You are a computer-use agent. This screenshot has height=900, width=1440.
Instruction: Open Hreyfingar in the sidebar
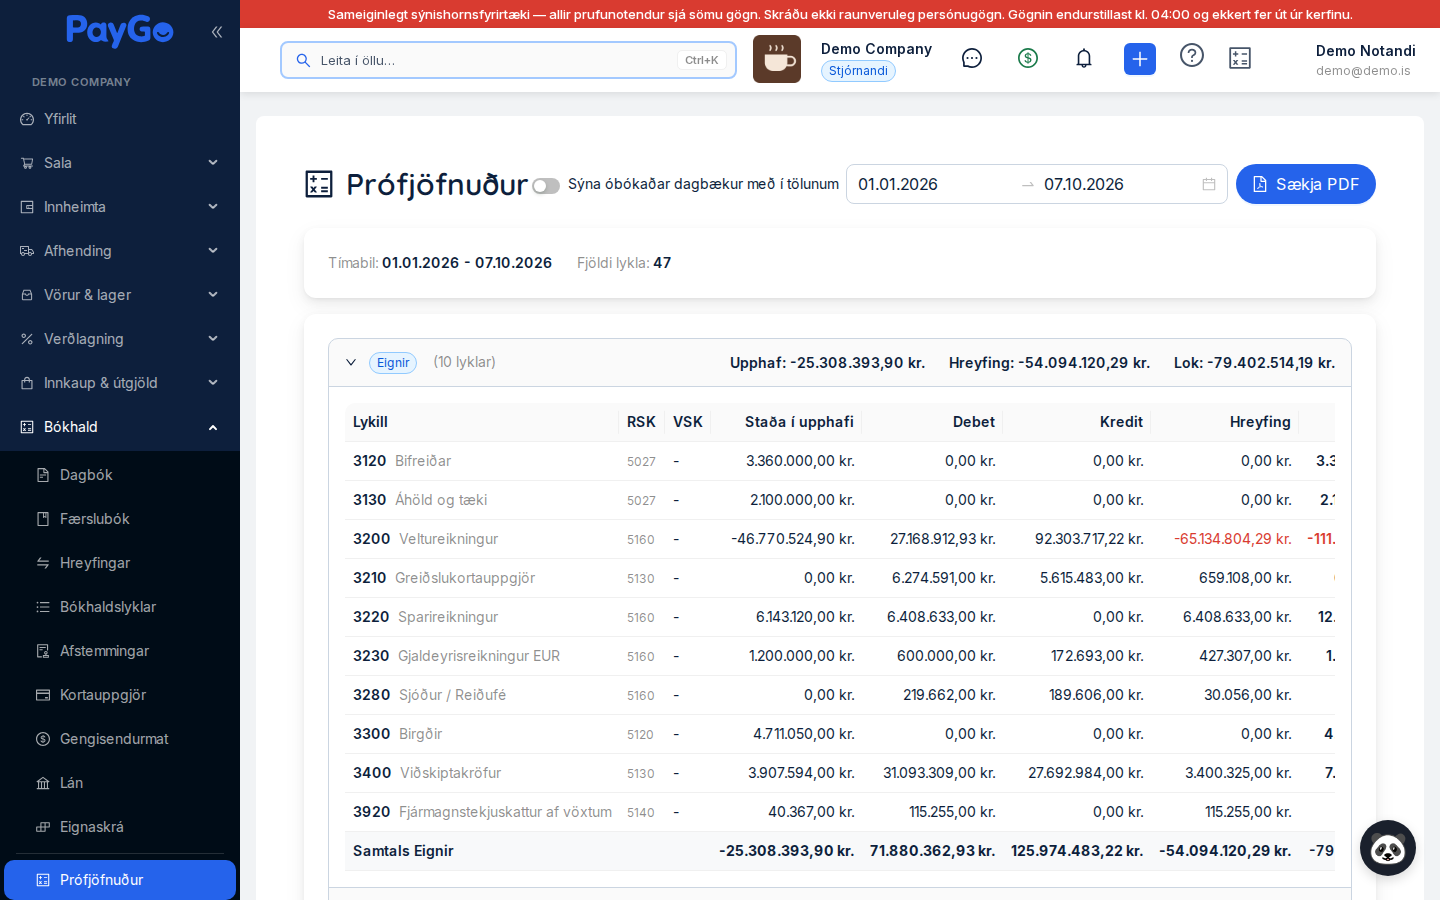pos(120,563)
